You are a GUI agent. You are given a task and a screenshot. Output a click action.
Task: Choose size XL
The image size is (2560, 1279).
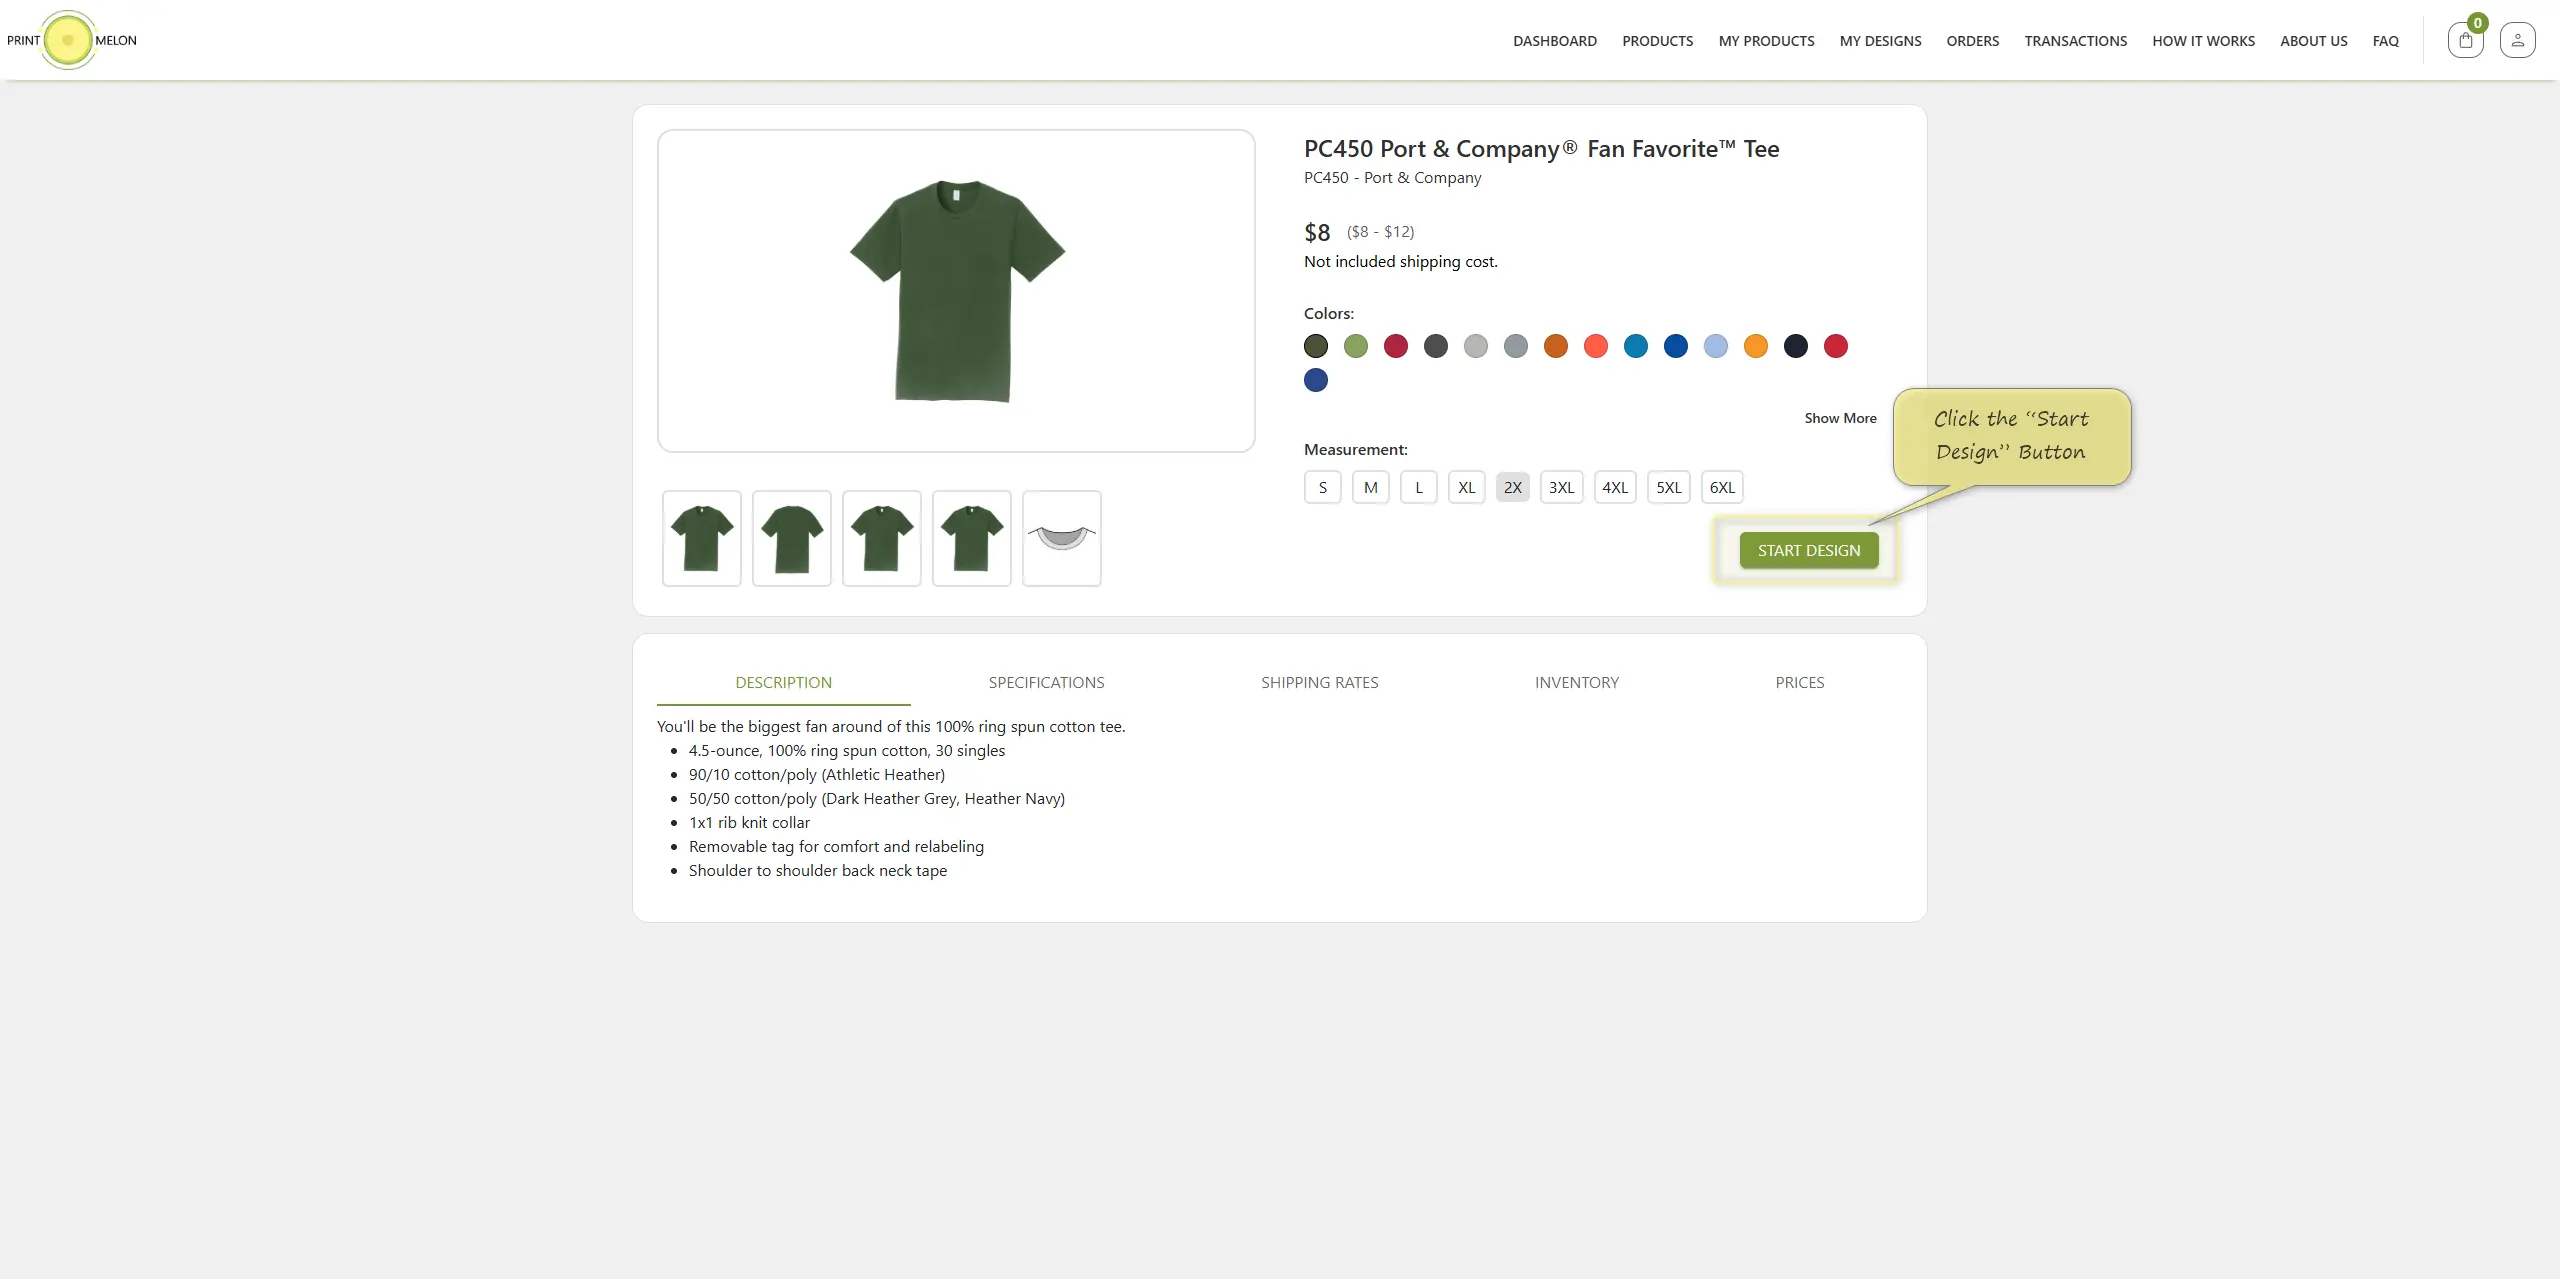click(x=1466, y=488)
